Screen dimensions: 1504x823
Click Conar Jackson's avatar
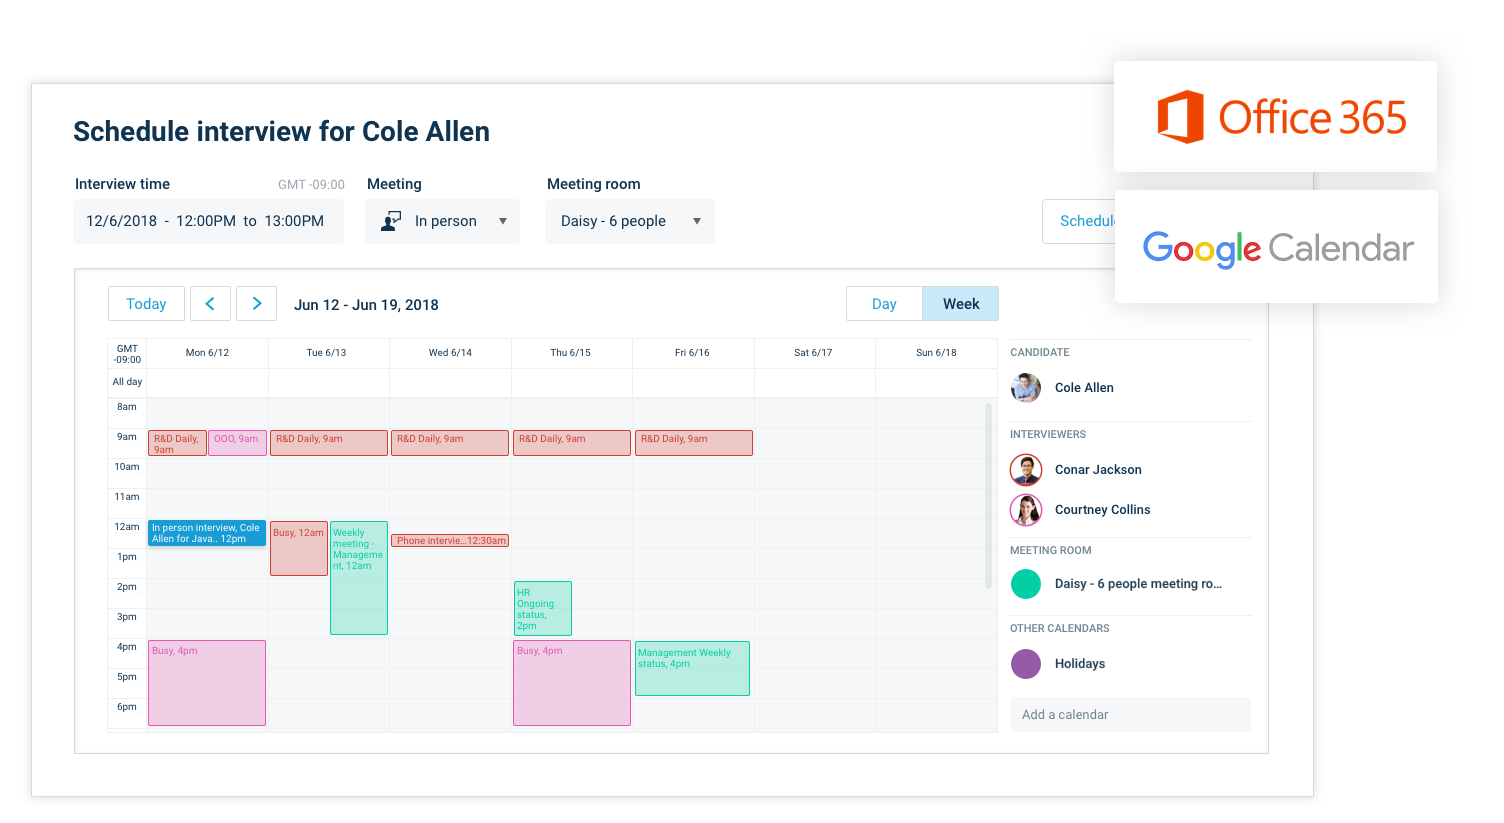tap(1026, 470)
